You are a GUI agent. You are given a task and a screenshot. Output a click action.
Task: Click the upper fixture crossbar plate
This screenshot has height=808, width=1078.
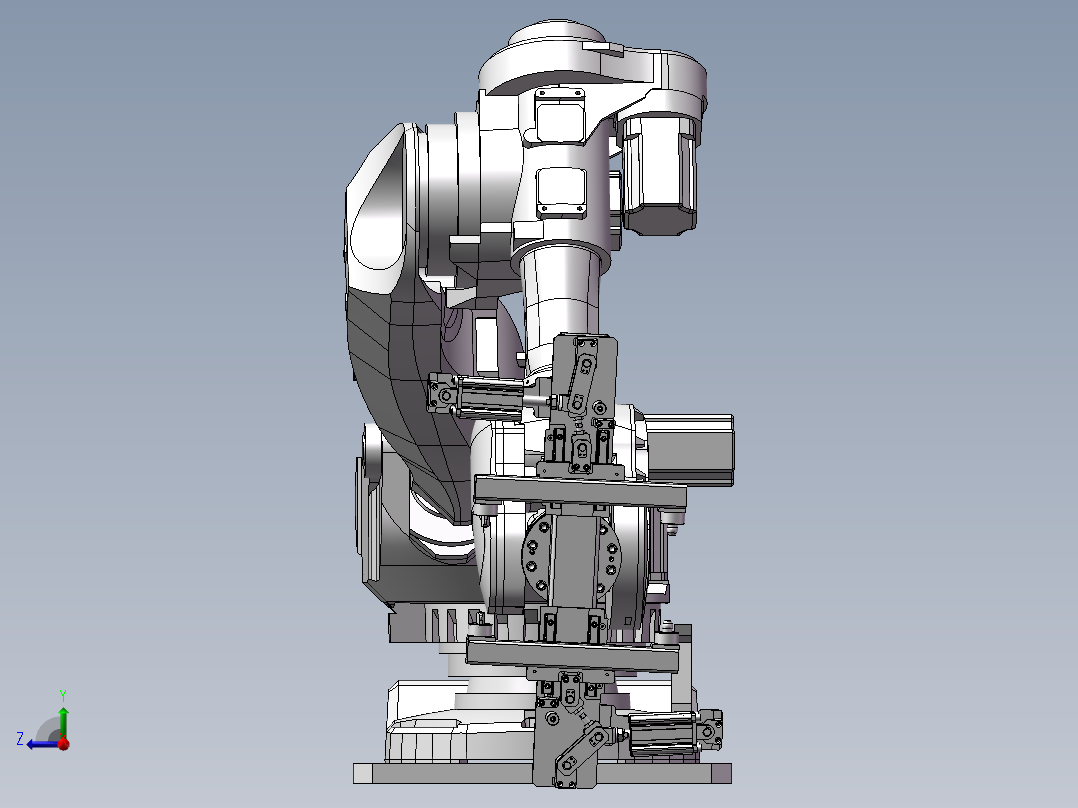pos(580,487)
